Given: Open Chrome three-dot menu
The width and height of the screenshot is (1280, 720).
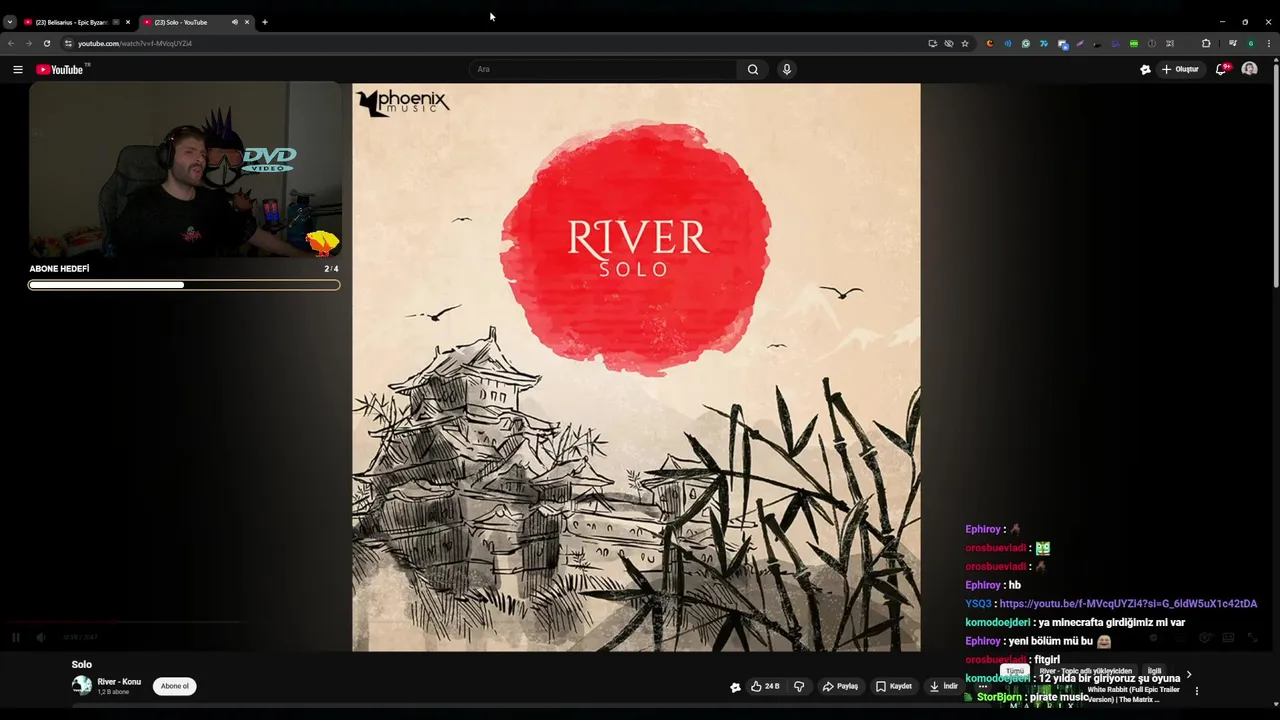Looking at the screenshot, I should [1269, 43].
